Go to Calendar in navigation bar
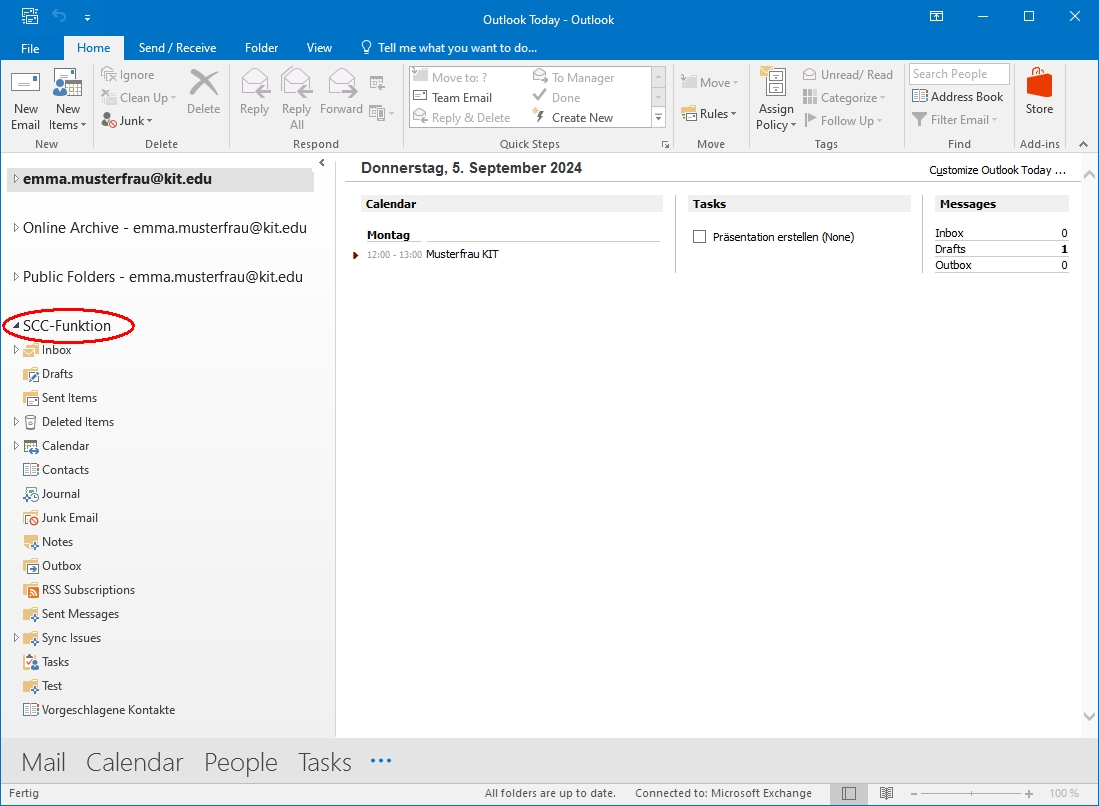The height and width of the screenshot is (806, 1099). point(135,762)
